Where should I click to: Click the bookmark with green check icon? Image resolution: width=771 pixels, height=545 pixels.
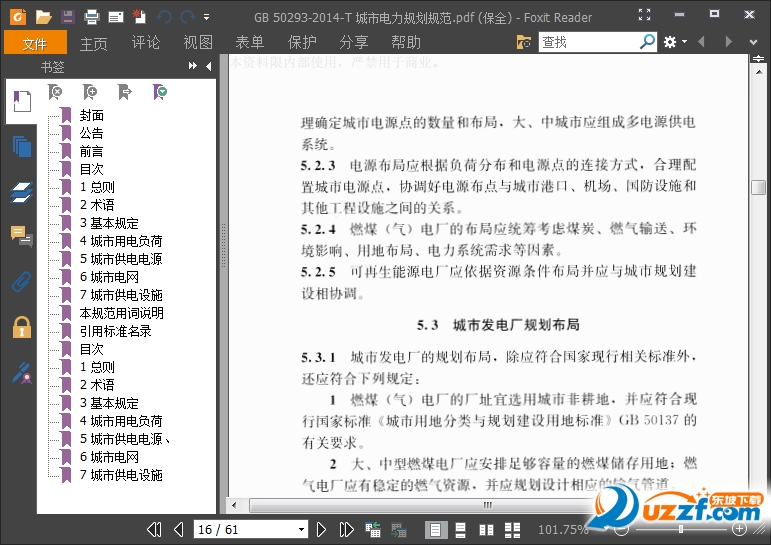pyautogui.click(x=160, y=92)
